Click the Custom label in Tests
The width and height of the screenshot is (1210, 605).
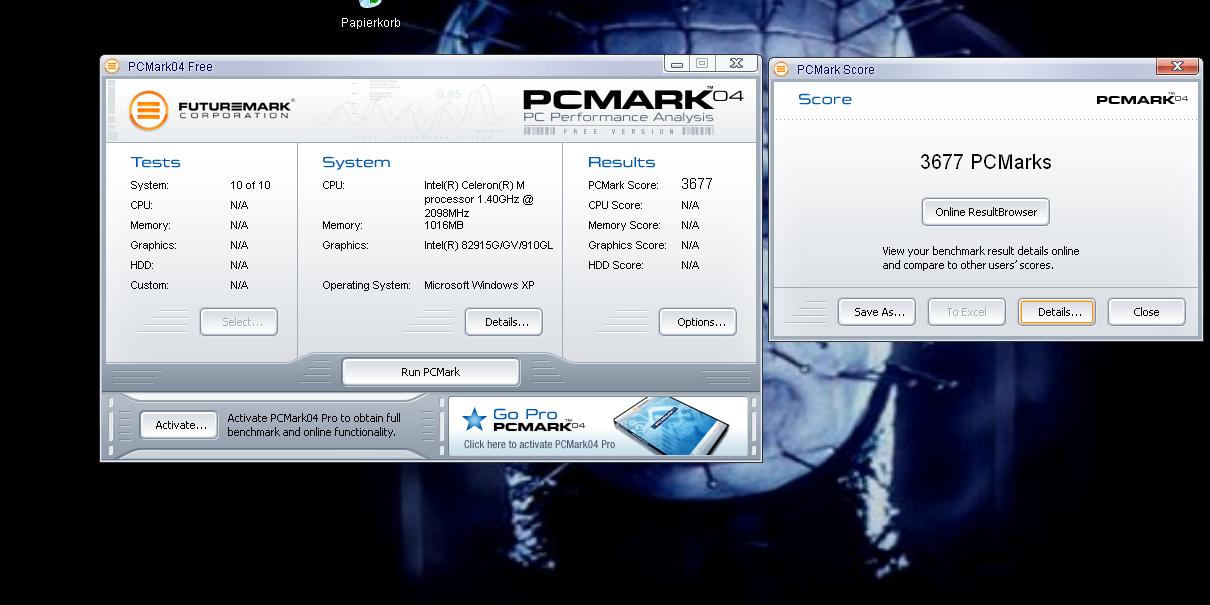[149, 285]
